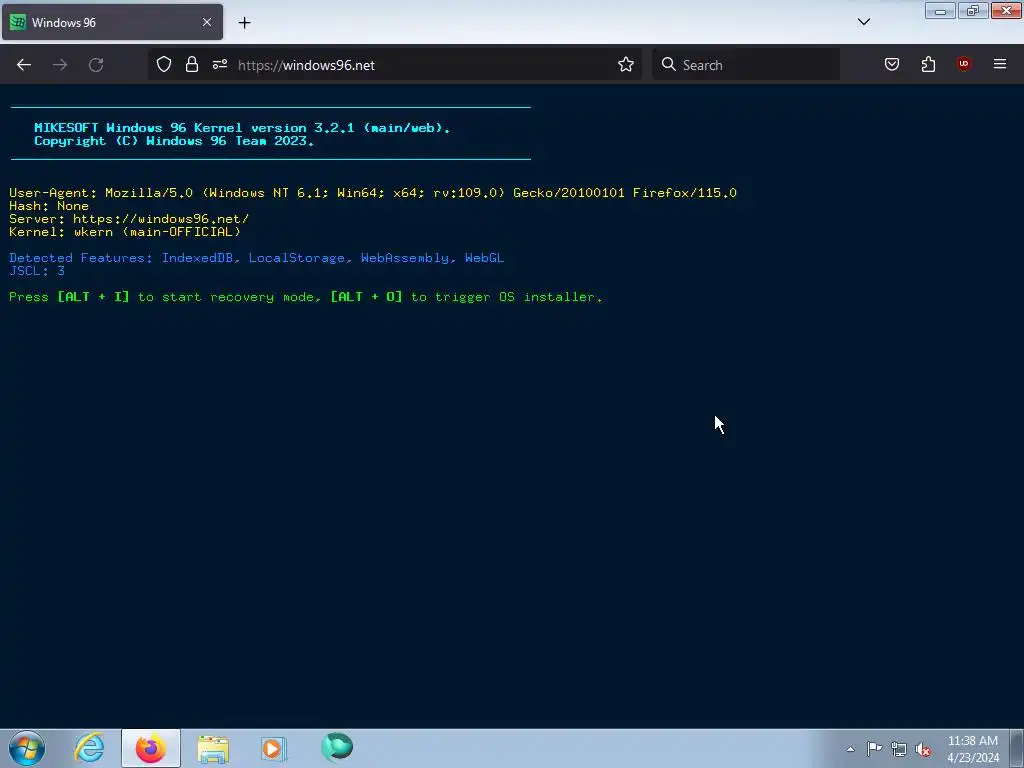Click the 'MIKESOFT Windows 96 Kernel version' heading
The image size is (1024, 768).
point(242,128)
